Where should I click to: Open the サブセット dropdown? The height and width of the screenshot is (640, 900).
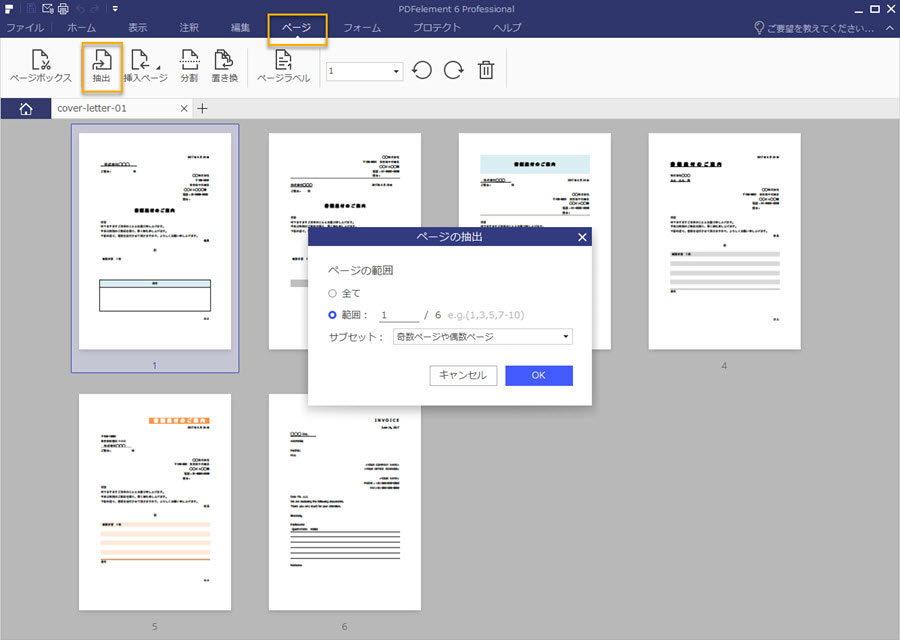483,336
